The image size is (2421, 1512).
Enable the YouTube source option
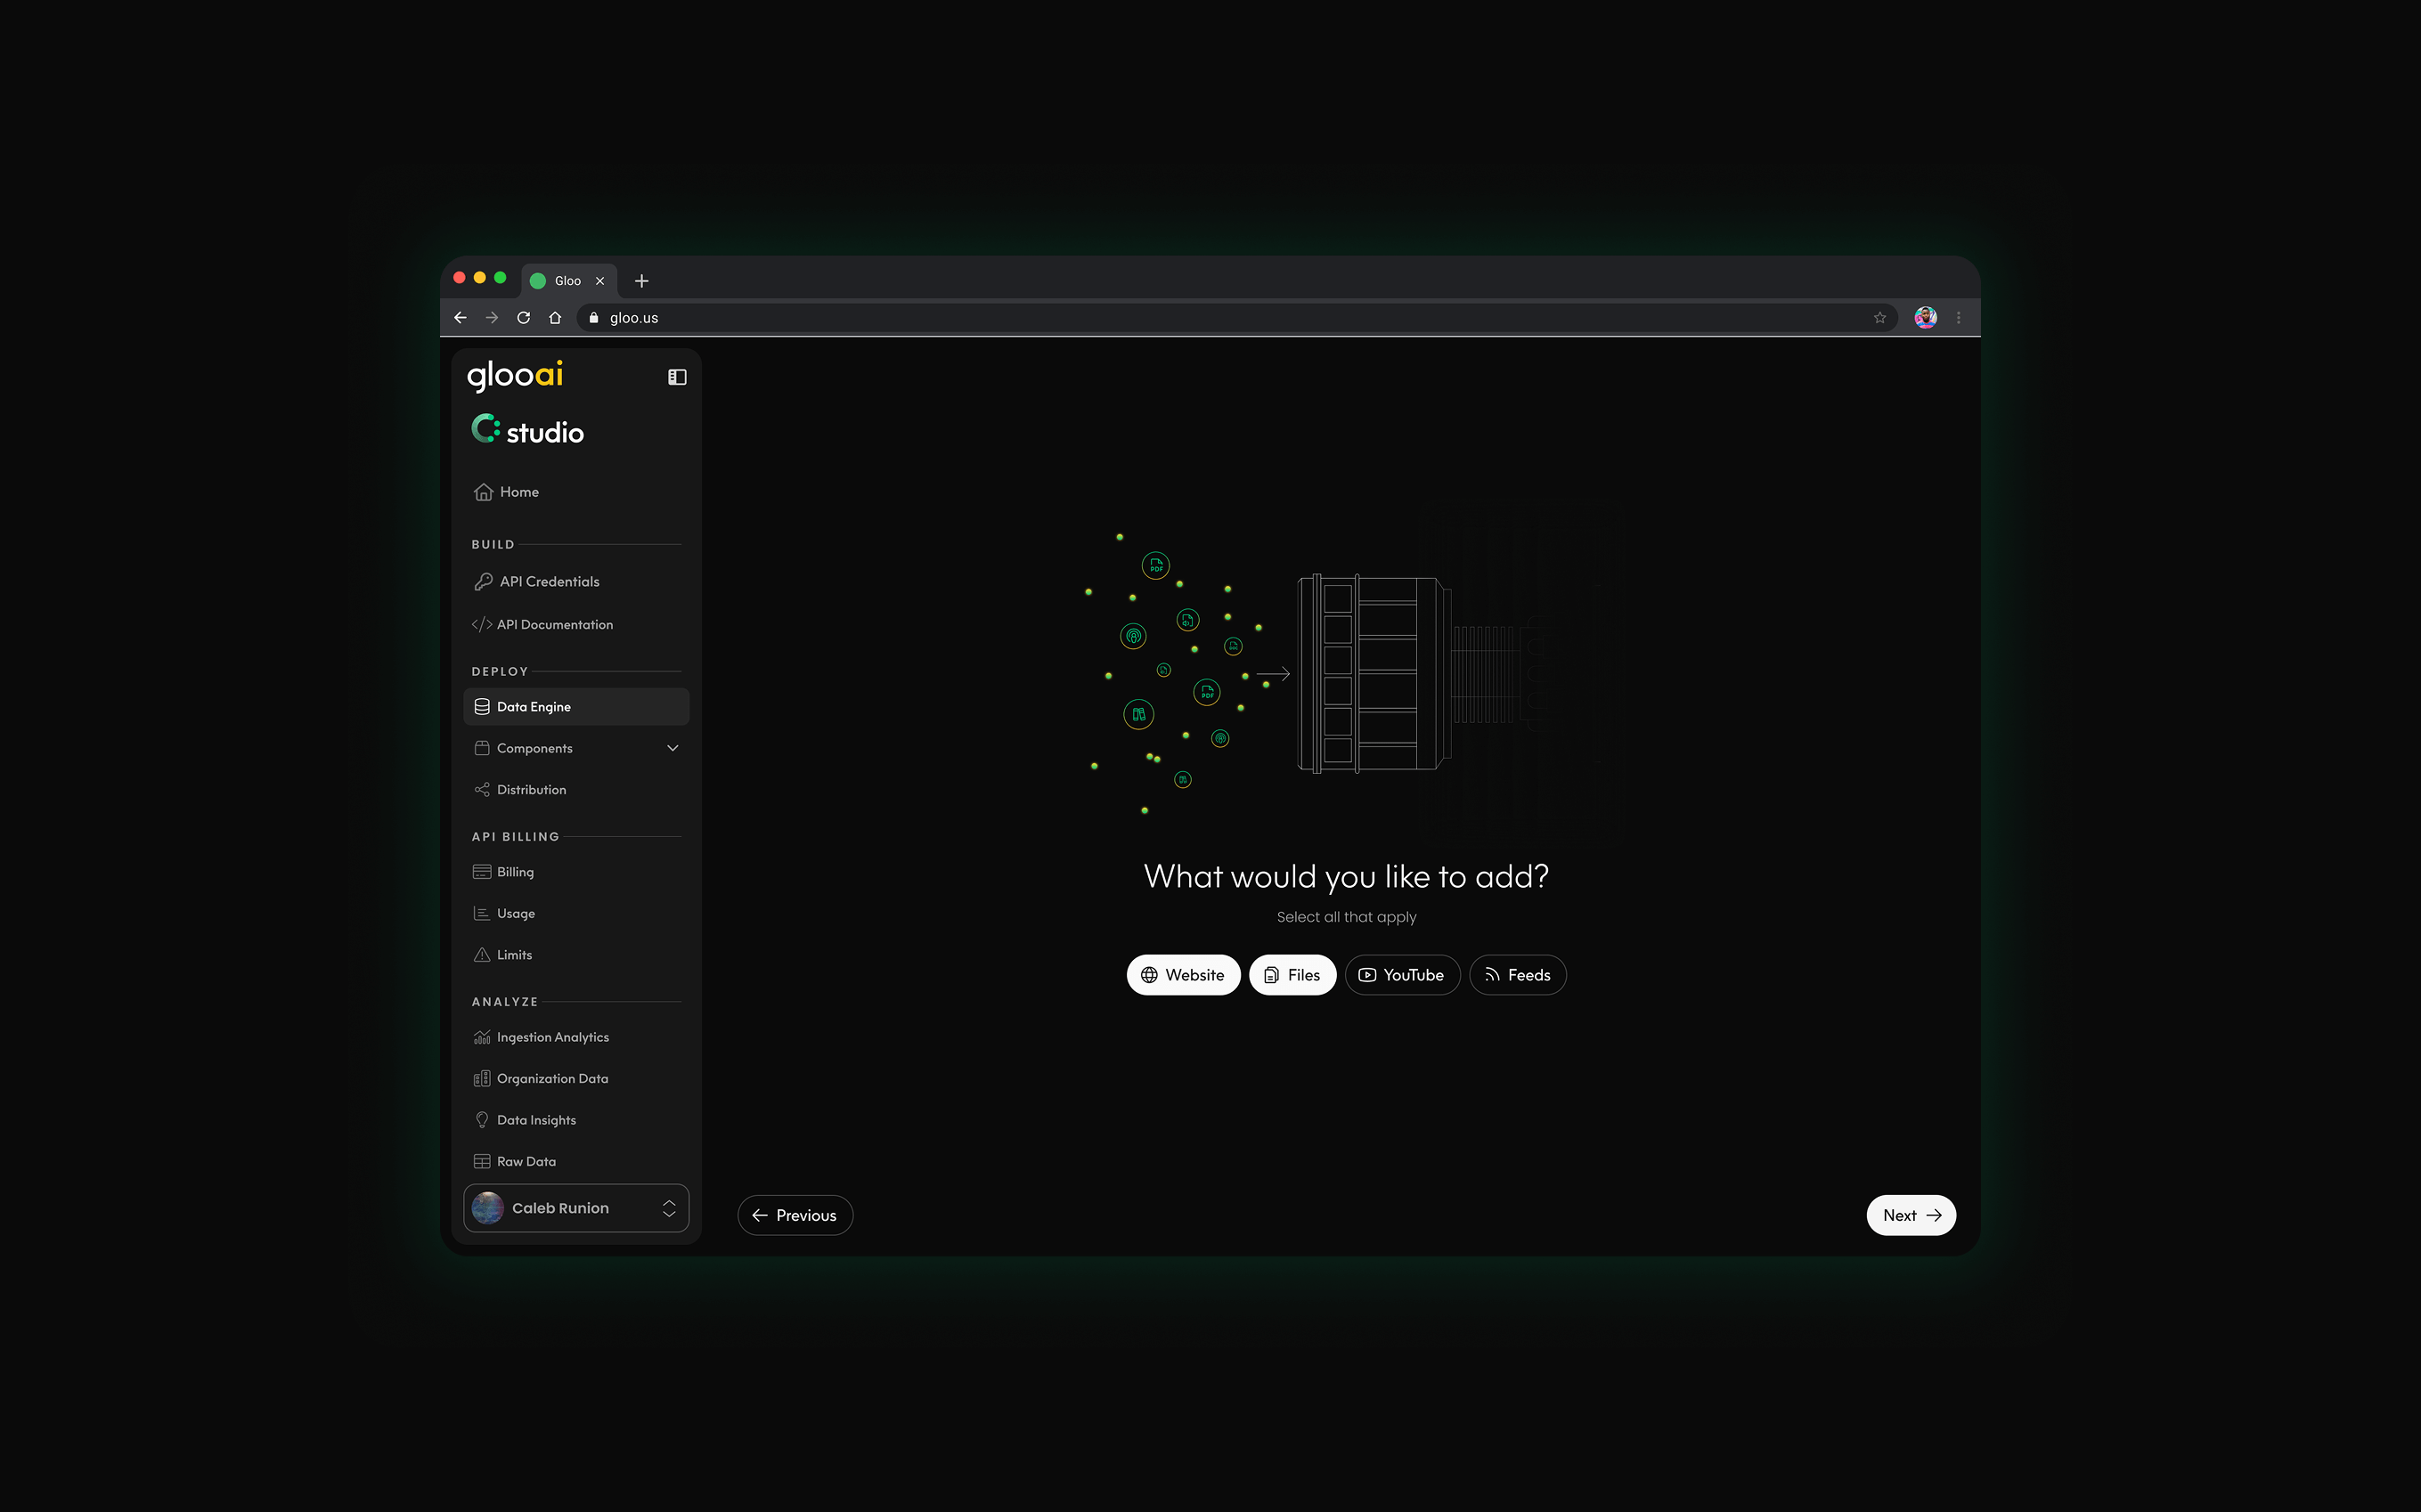point(1402,975)
